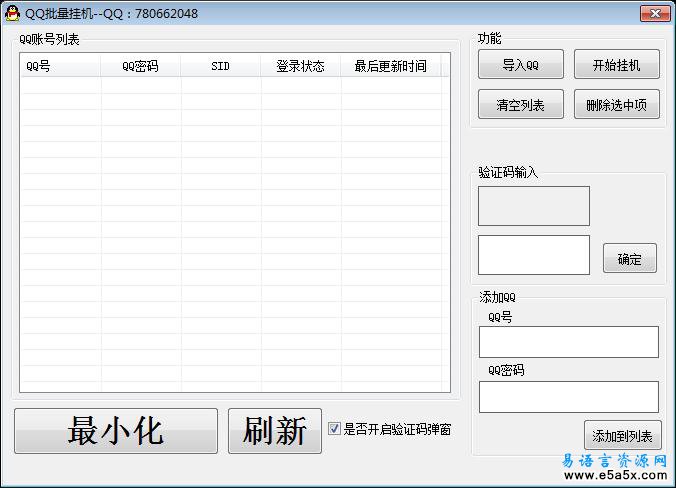This screenshot has height=488, width=676.
Task: Click the SID column header
Action: coord(221,66)
